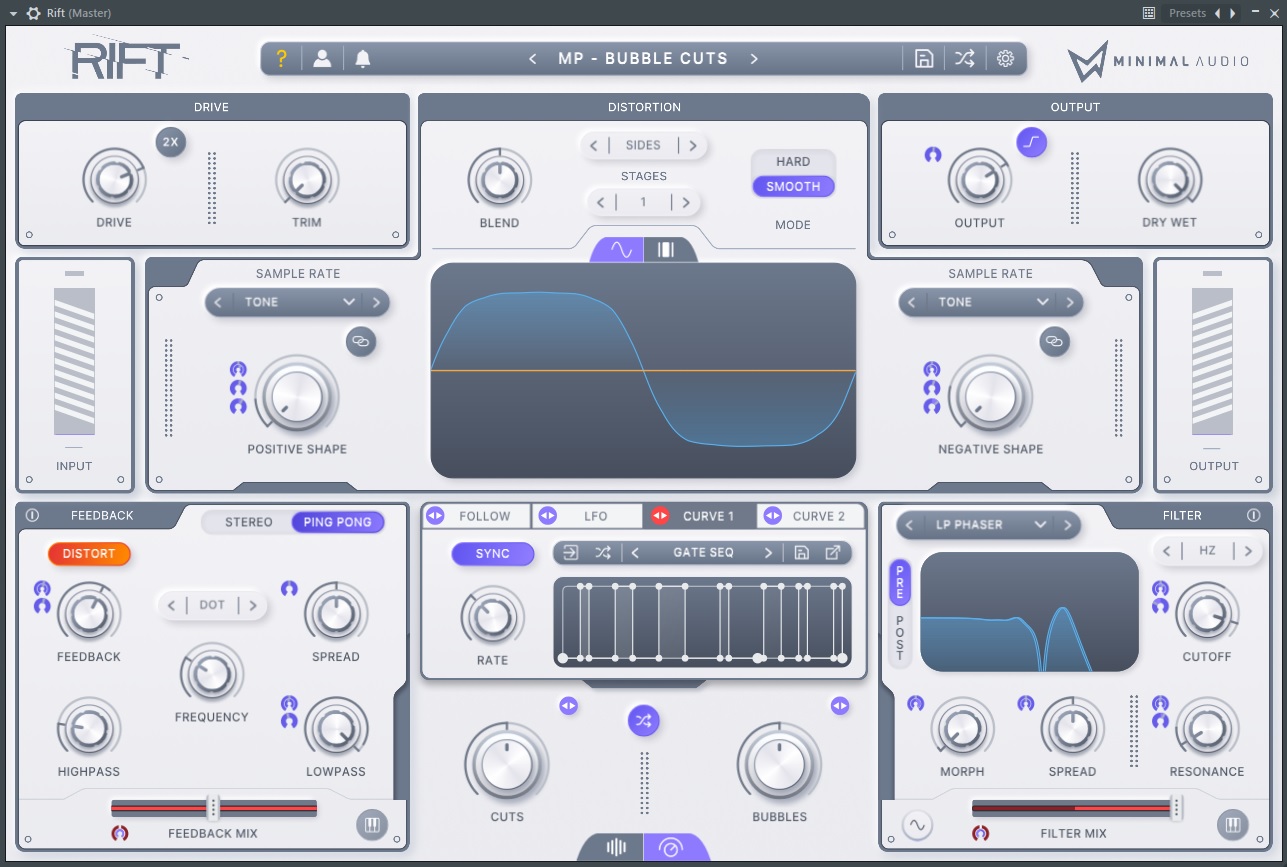Open the keyboard tracking panel beside Feedback Mix

tap(371, 824)
